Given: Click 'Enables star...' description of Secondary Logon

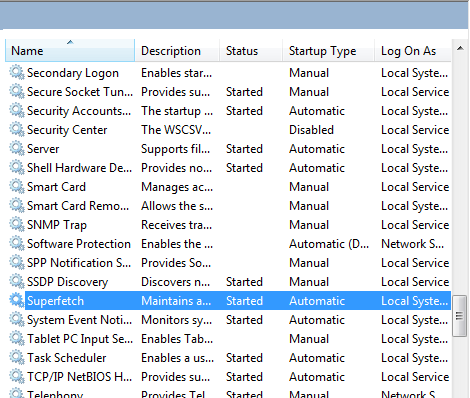Looking at the screenshot, I should tap(177, 73).
